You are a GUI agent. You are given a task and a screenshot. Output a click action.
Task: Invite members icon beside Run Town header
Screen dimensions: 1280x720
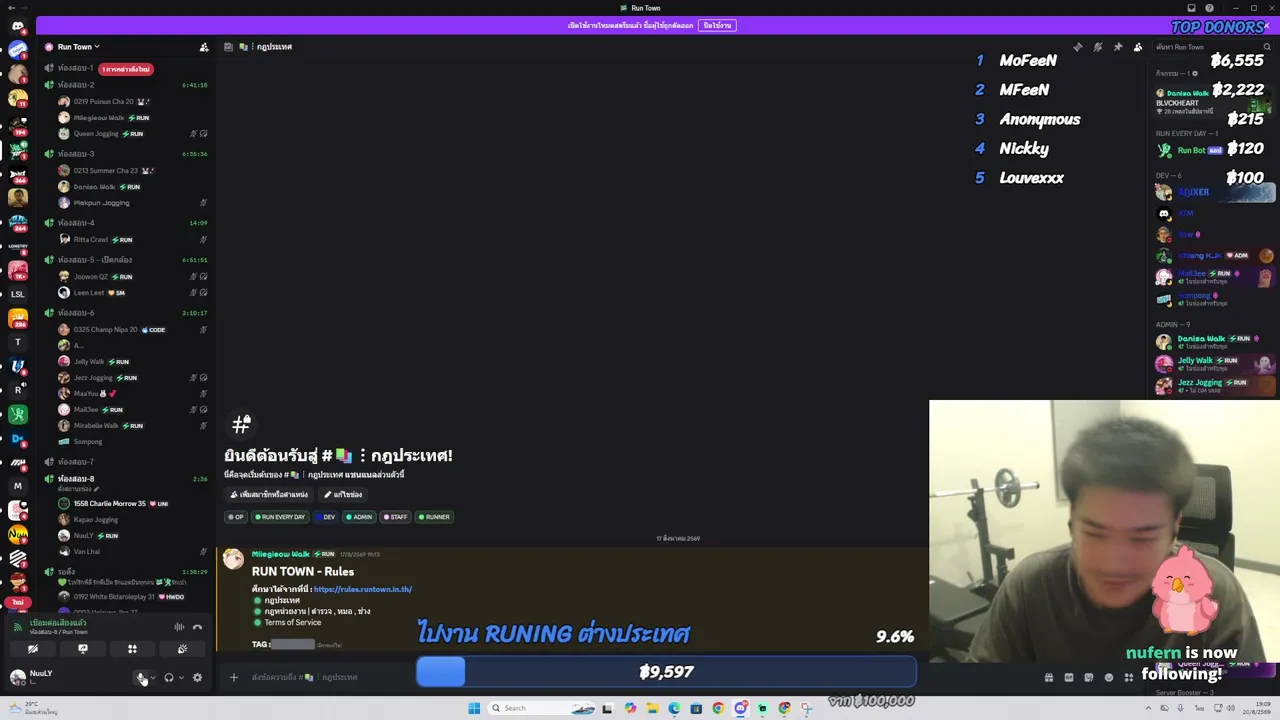(x=204, y=47)
